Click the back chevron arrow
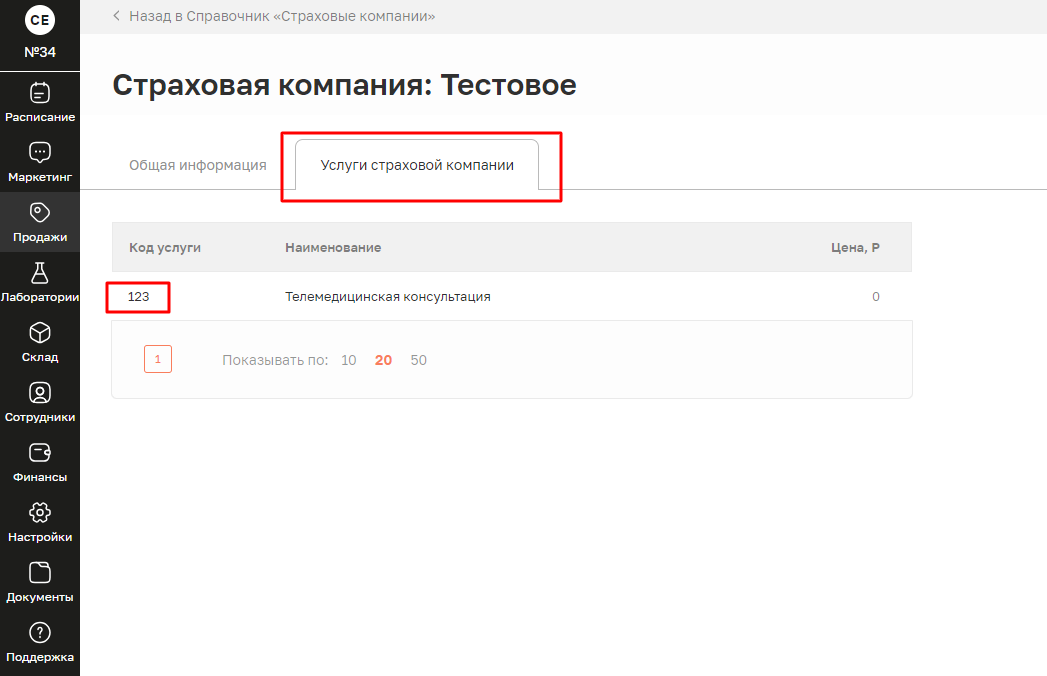 (x=116, y=16)
